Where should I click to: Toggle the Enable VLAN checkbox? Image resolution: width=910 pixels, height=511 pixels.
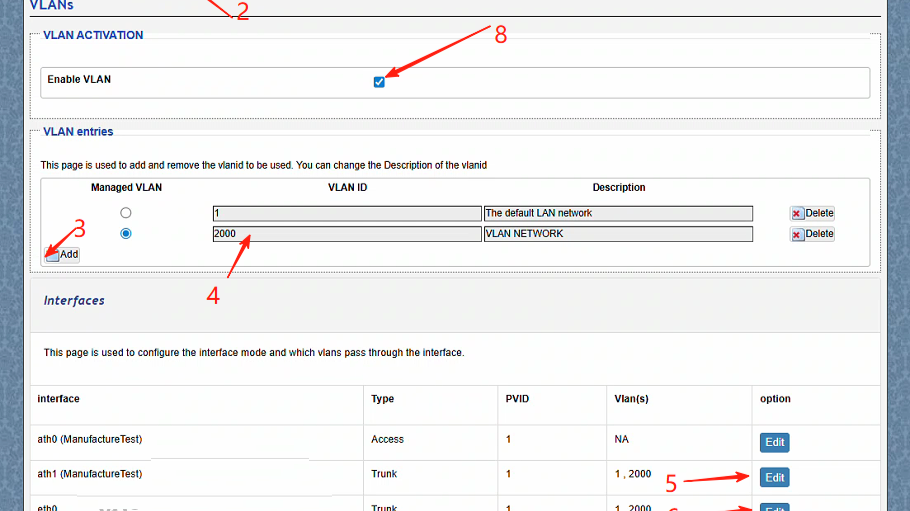pyautogui.click(x=379, y=82)
